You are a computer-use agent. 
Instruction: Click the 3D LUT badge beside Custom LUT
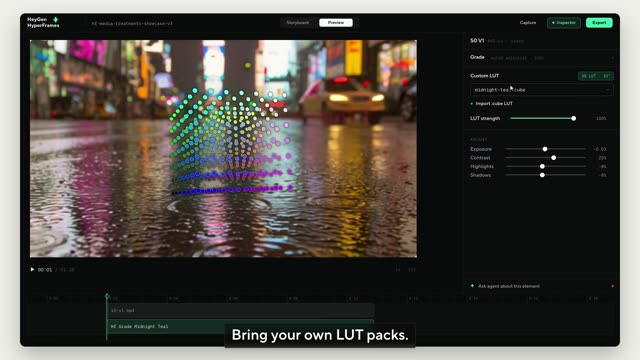595,76
